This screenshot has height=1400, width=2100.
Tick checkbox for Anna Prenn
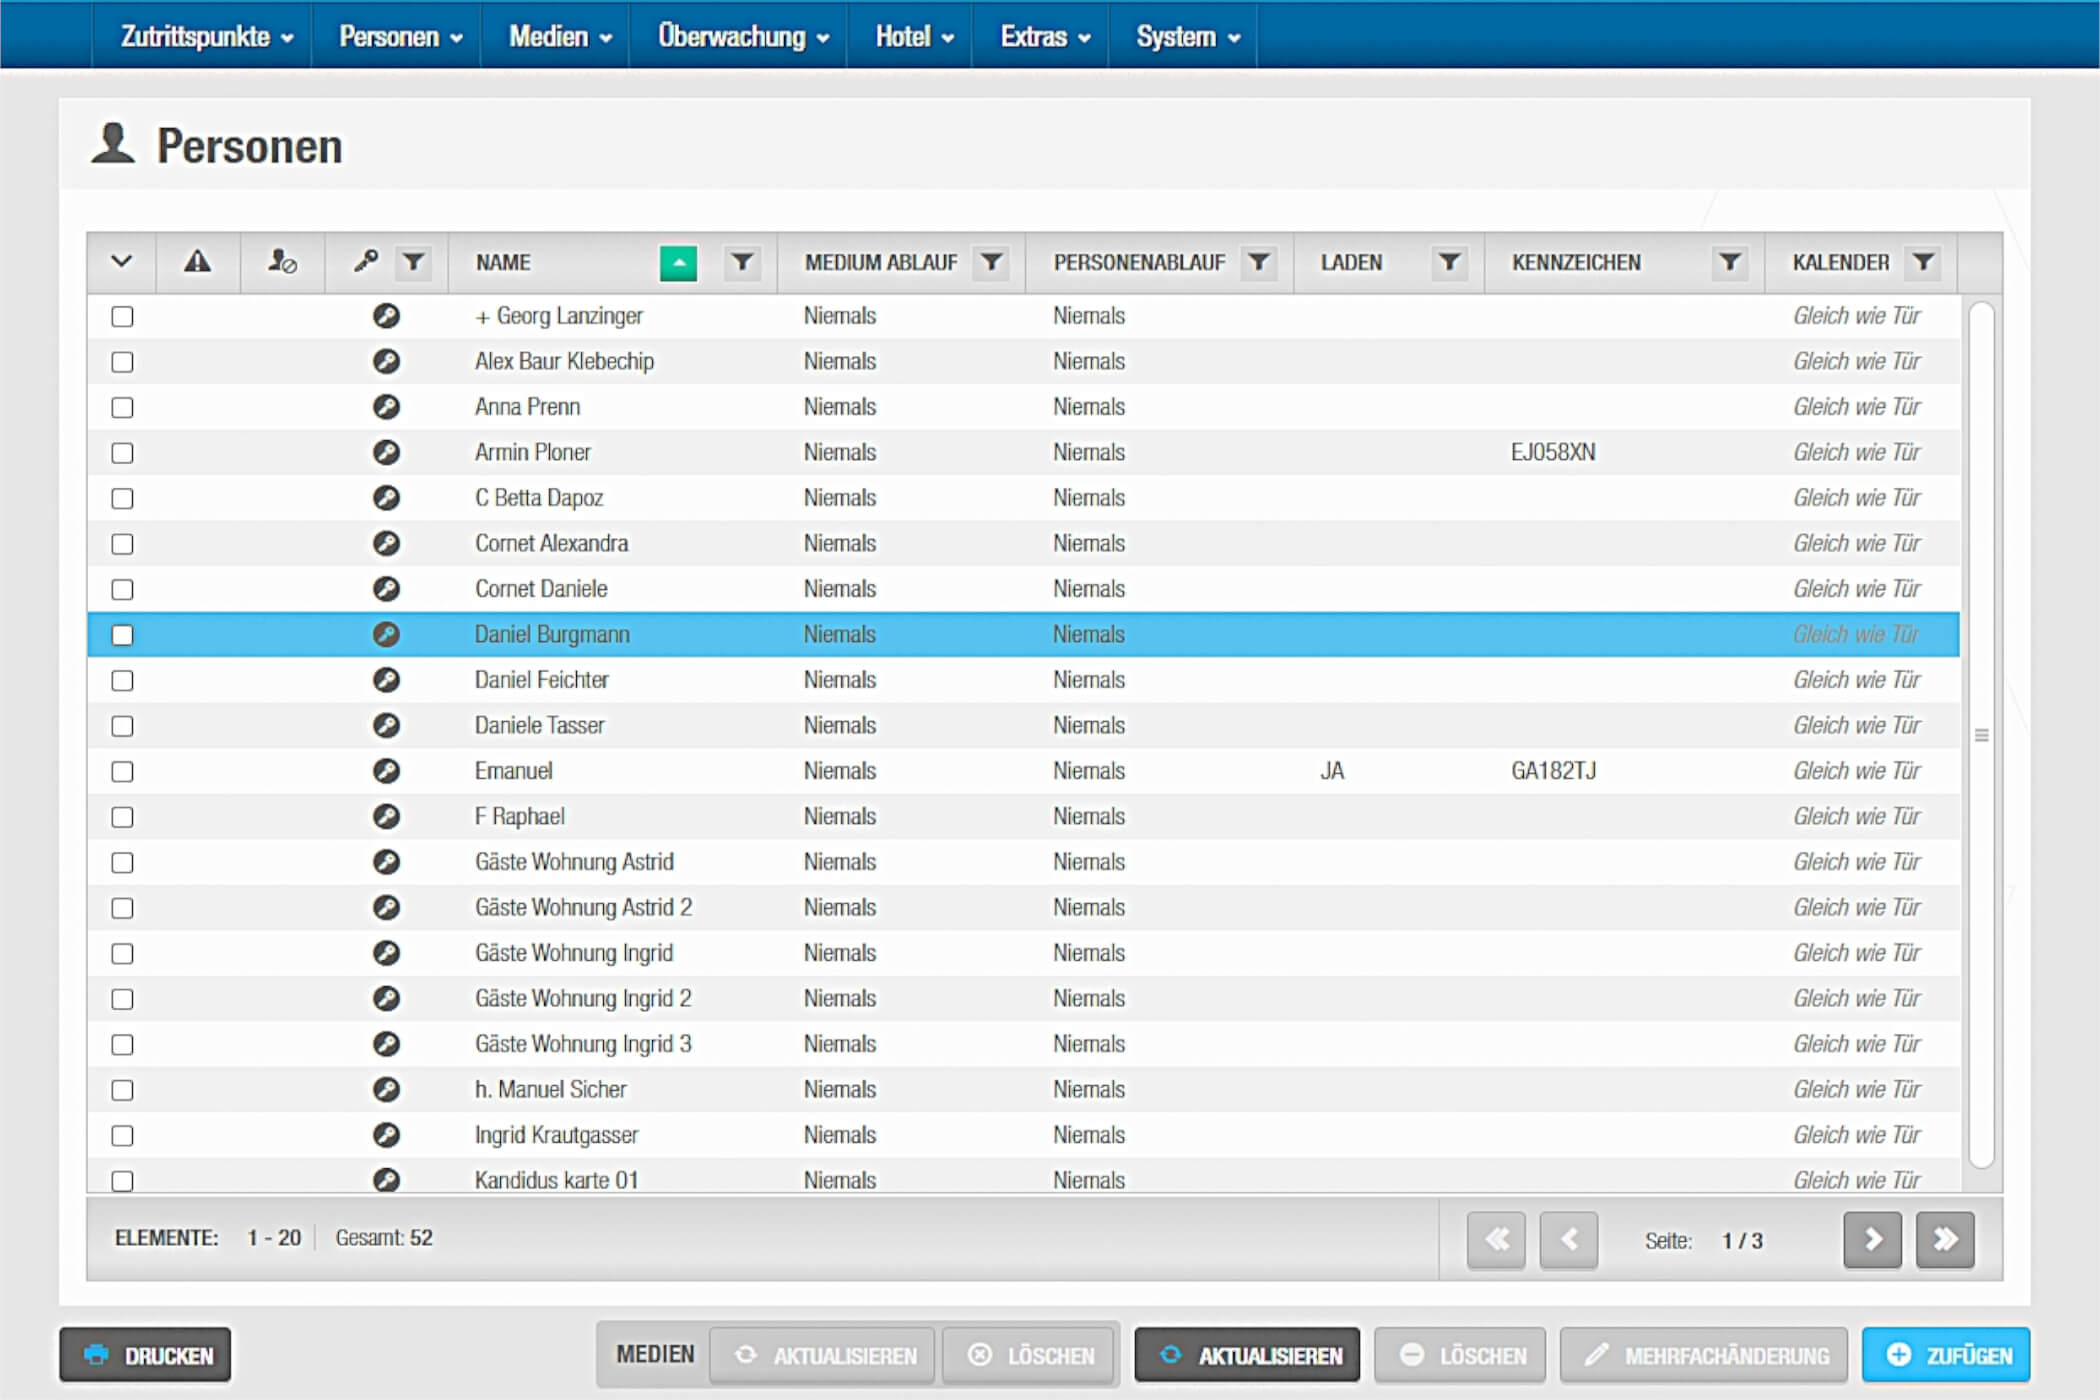coord(122,408)
